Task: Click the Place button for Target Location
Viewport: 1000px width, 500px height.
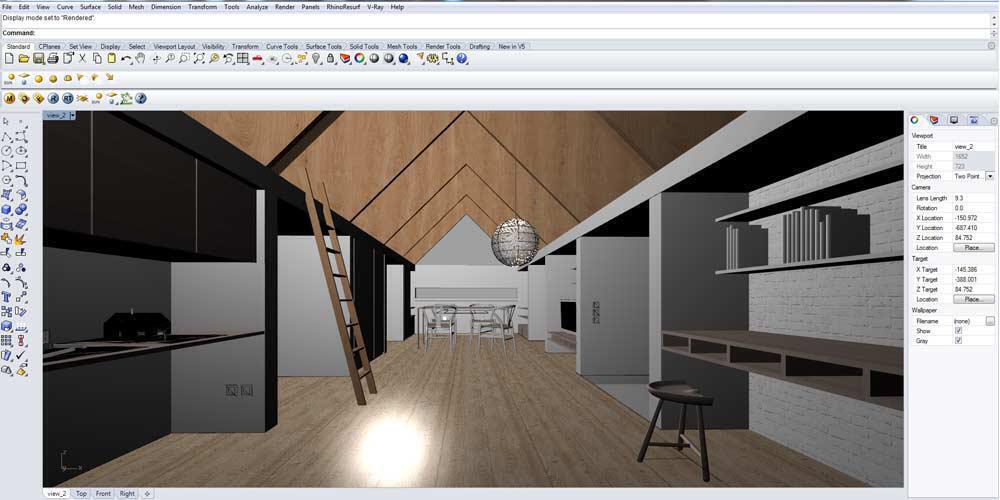Action: pos(973,299)
